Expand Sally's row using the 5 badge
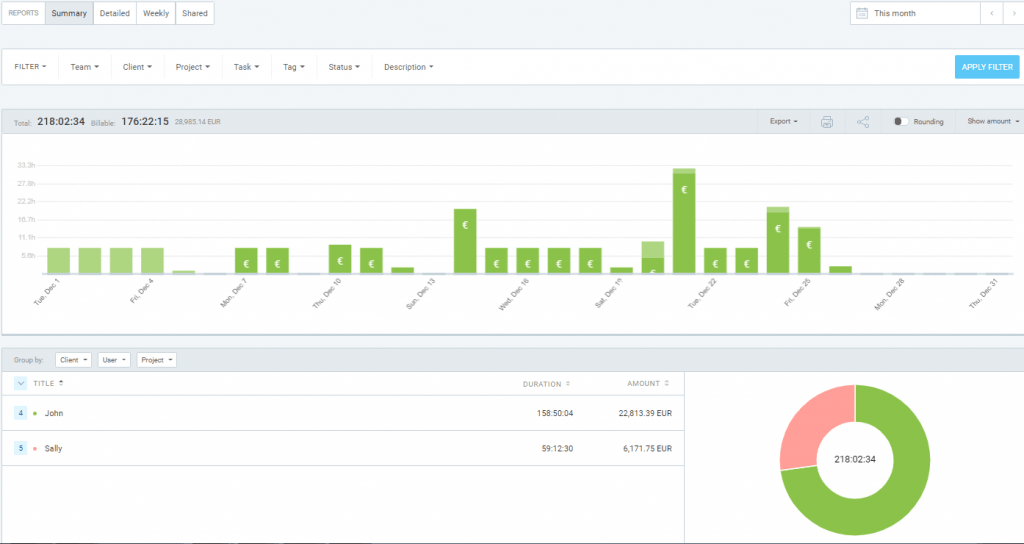The width and height of the screenshot is (1024, 544). (21, 449)
